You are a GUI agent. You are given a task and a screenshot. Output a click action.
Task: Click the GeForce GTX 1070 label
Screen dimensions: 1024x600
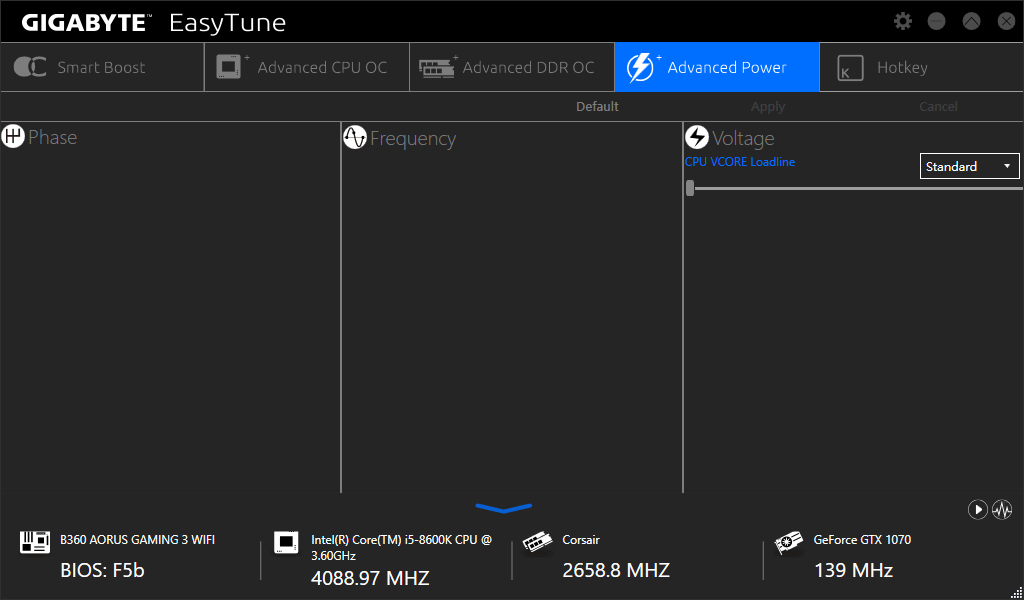862,540
